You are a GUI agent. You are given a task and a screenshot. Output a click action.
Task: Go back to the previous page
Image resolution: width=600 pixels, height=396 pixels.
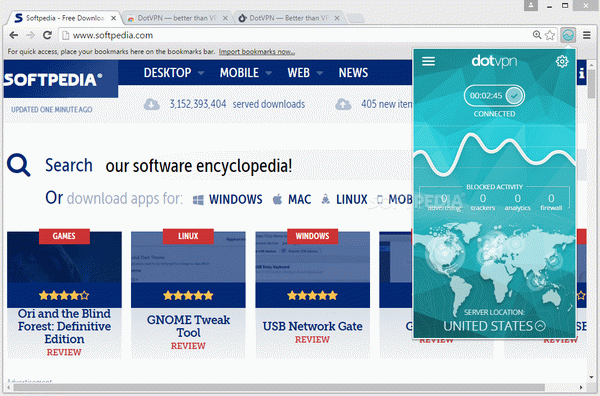coord(14,35)
